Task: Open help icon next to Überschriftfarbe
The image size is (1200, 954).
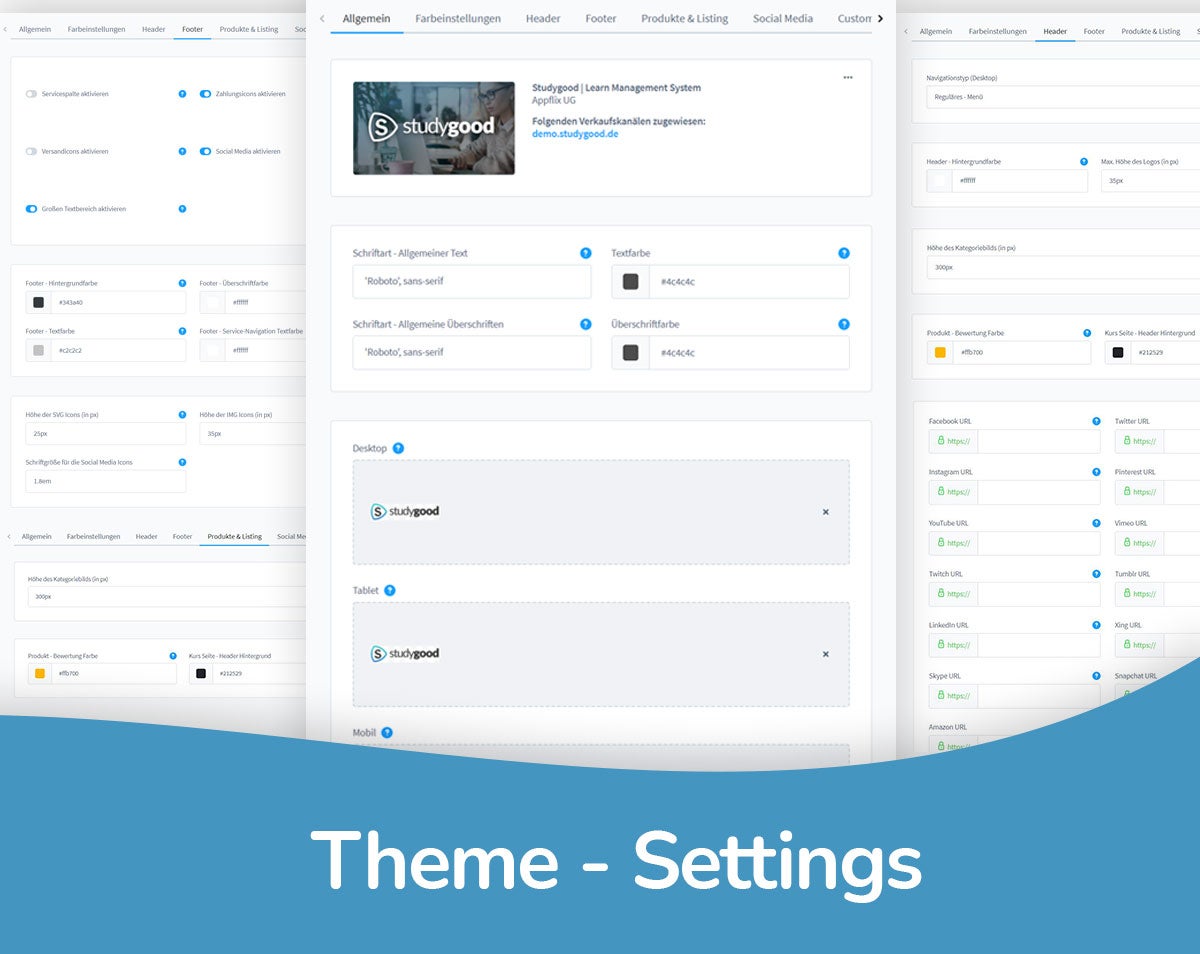Action: point(843,324)
